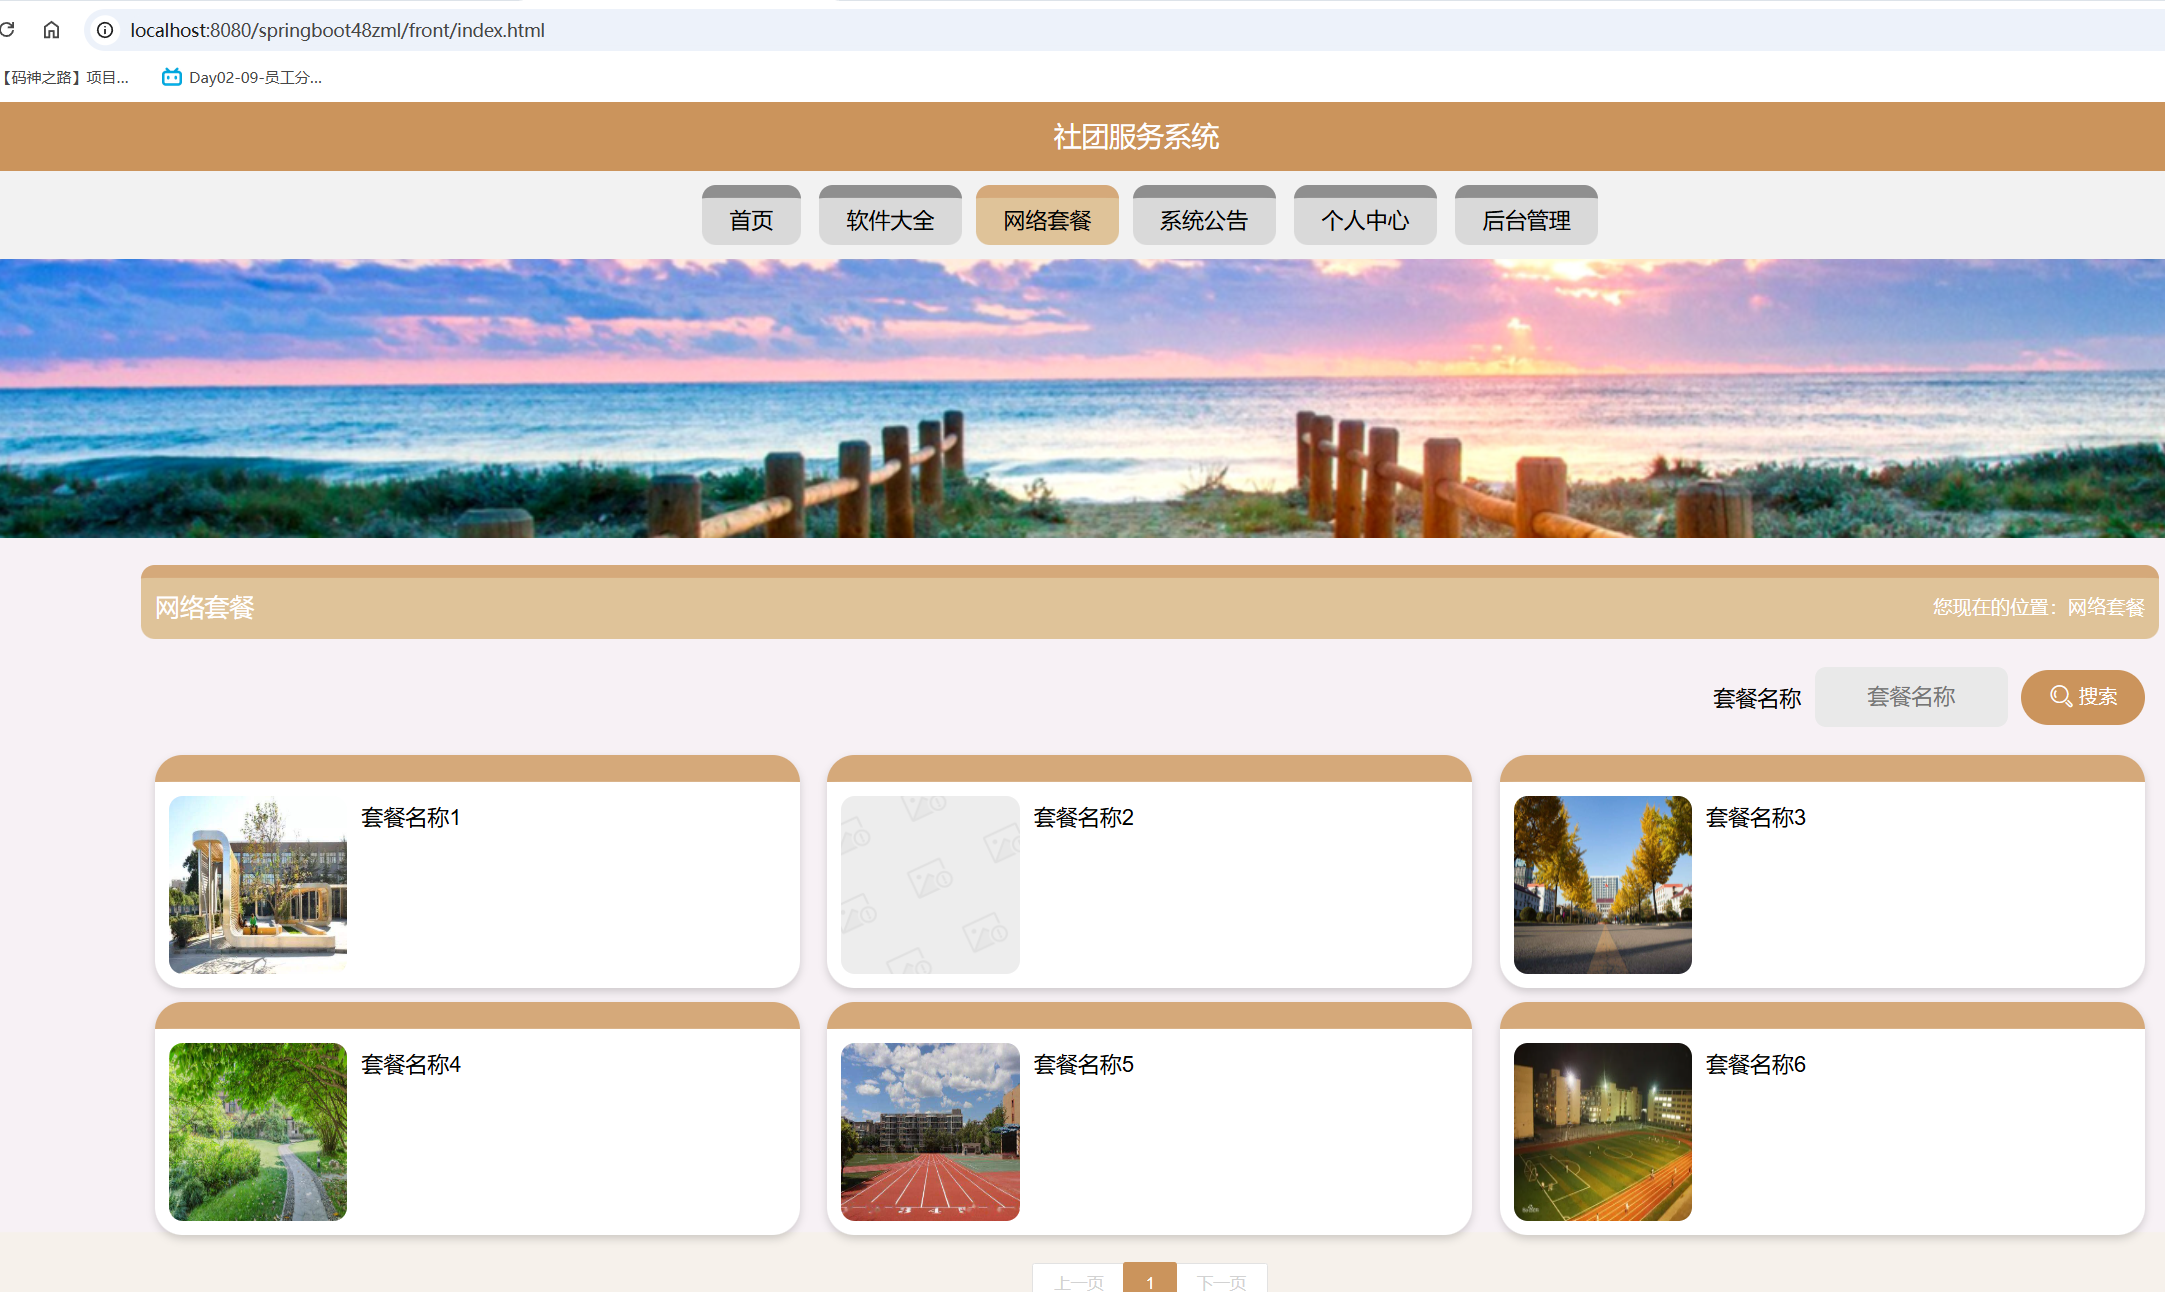Click the 套餐名称6 title text

pos(1755,1064)
